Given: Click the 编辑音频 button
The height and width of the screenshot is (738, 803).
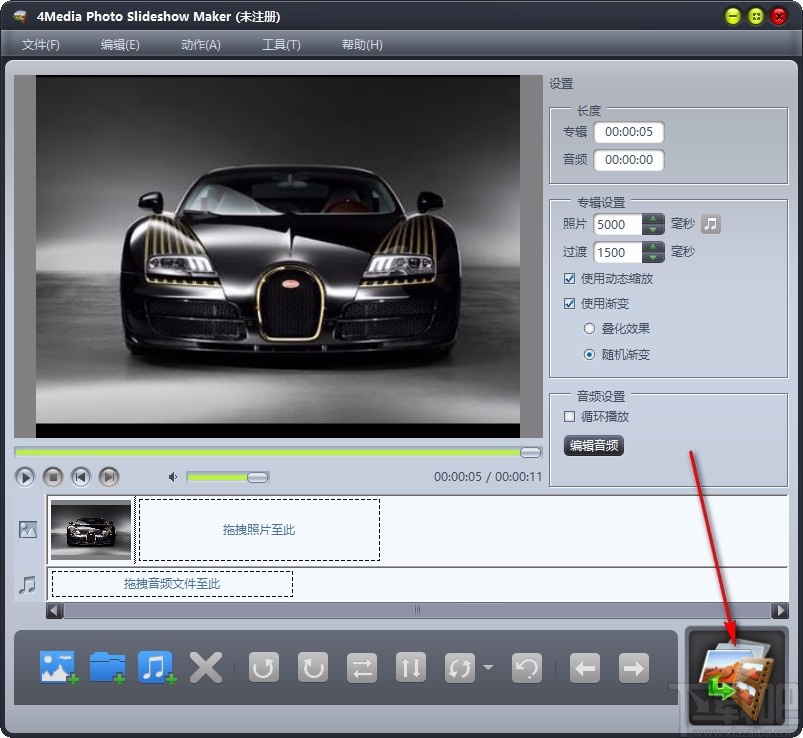Looking at the screenshot, I should coord(594,446).
